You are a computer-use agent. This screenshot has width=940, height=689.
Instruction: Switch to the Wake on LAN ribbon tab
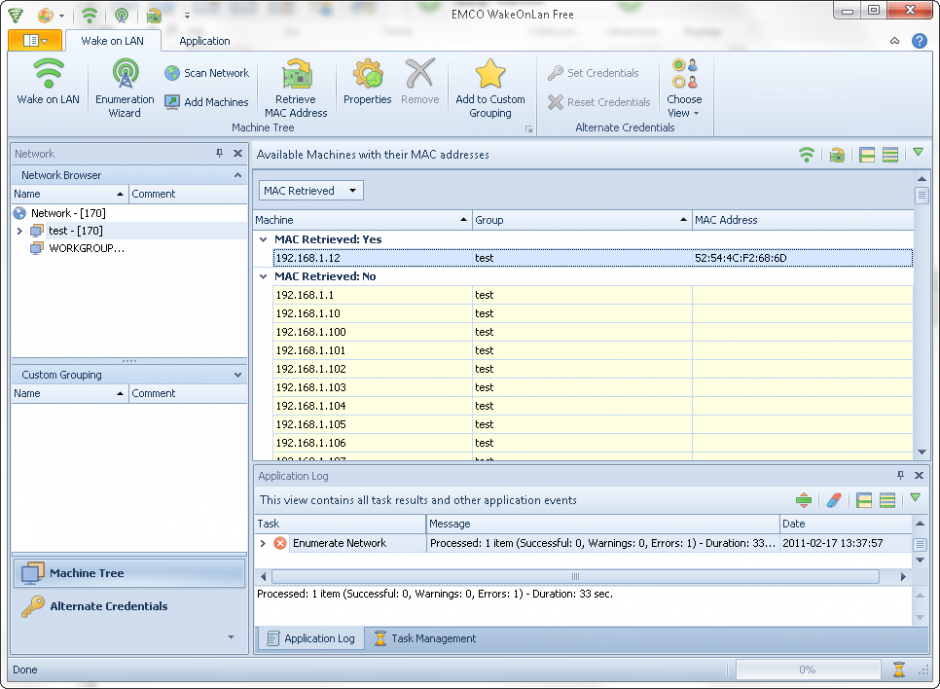pyautogui.click(x=113, y=41)
